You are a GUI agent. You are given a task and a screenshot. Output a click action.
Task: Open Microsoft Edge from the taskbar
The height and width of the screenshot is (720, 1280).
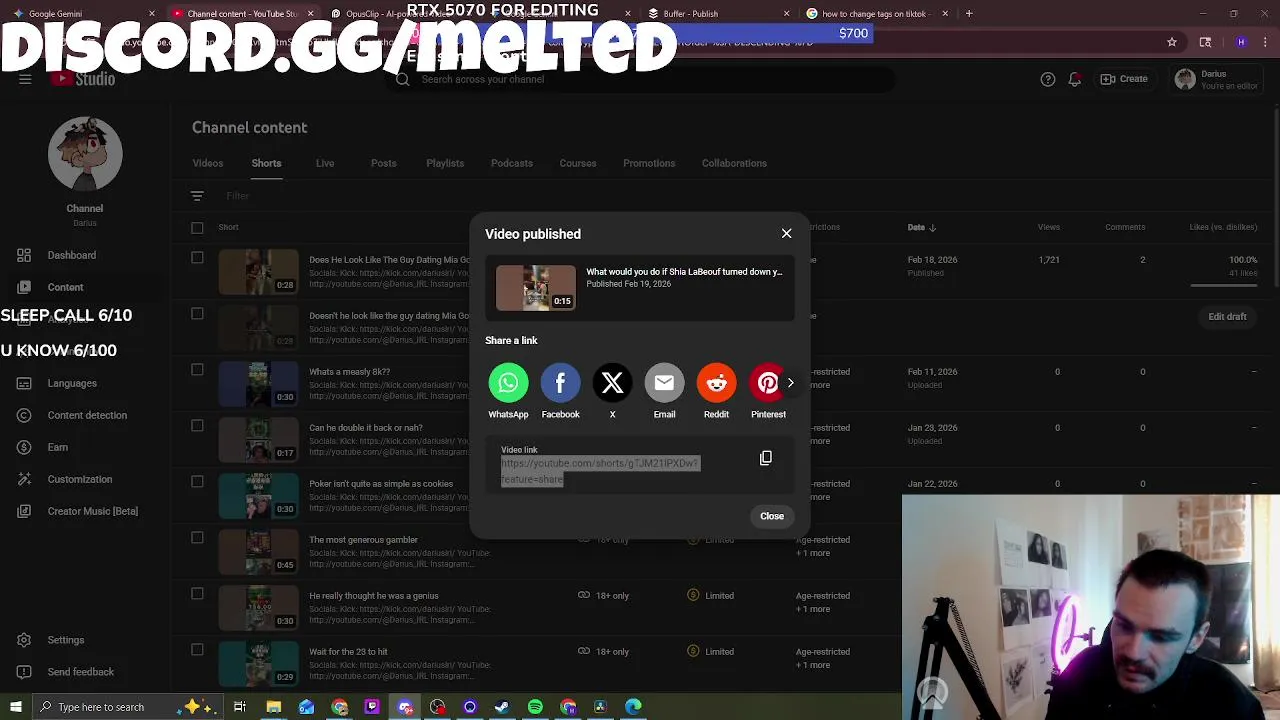coord(633,707)
